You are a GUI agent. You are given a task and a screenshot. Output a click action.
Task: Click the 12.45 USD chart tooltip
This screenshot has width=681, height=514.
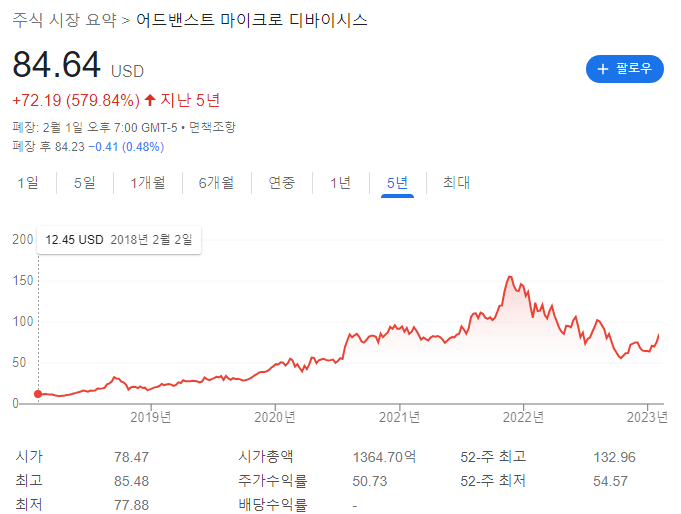click(119, 240)
